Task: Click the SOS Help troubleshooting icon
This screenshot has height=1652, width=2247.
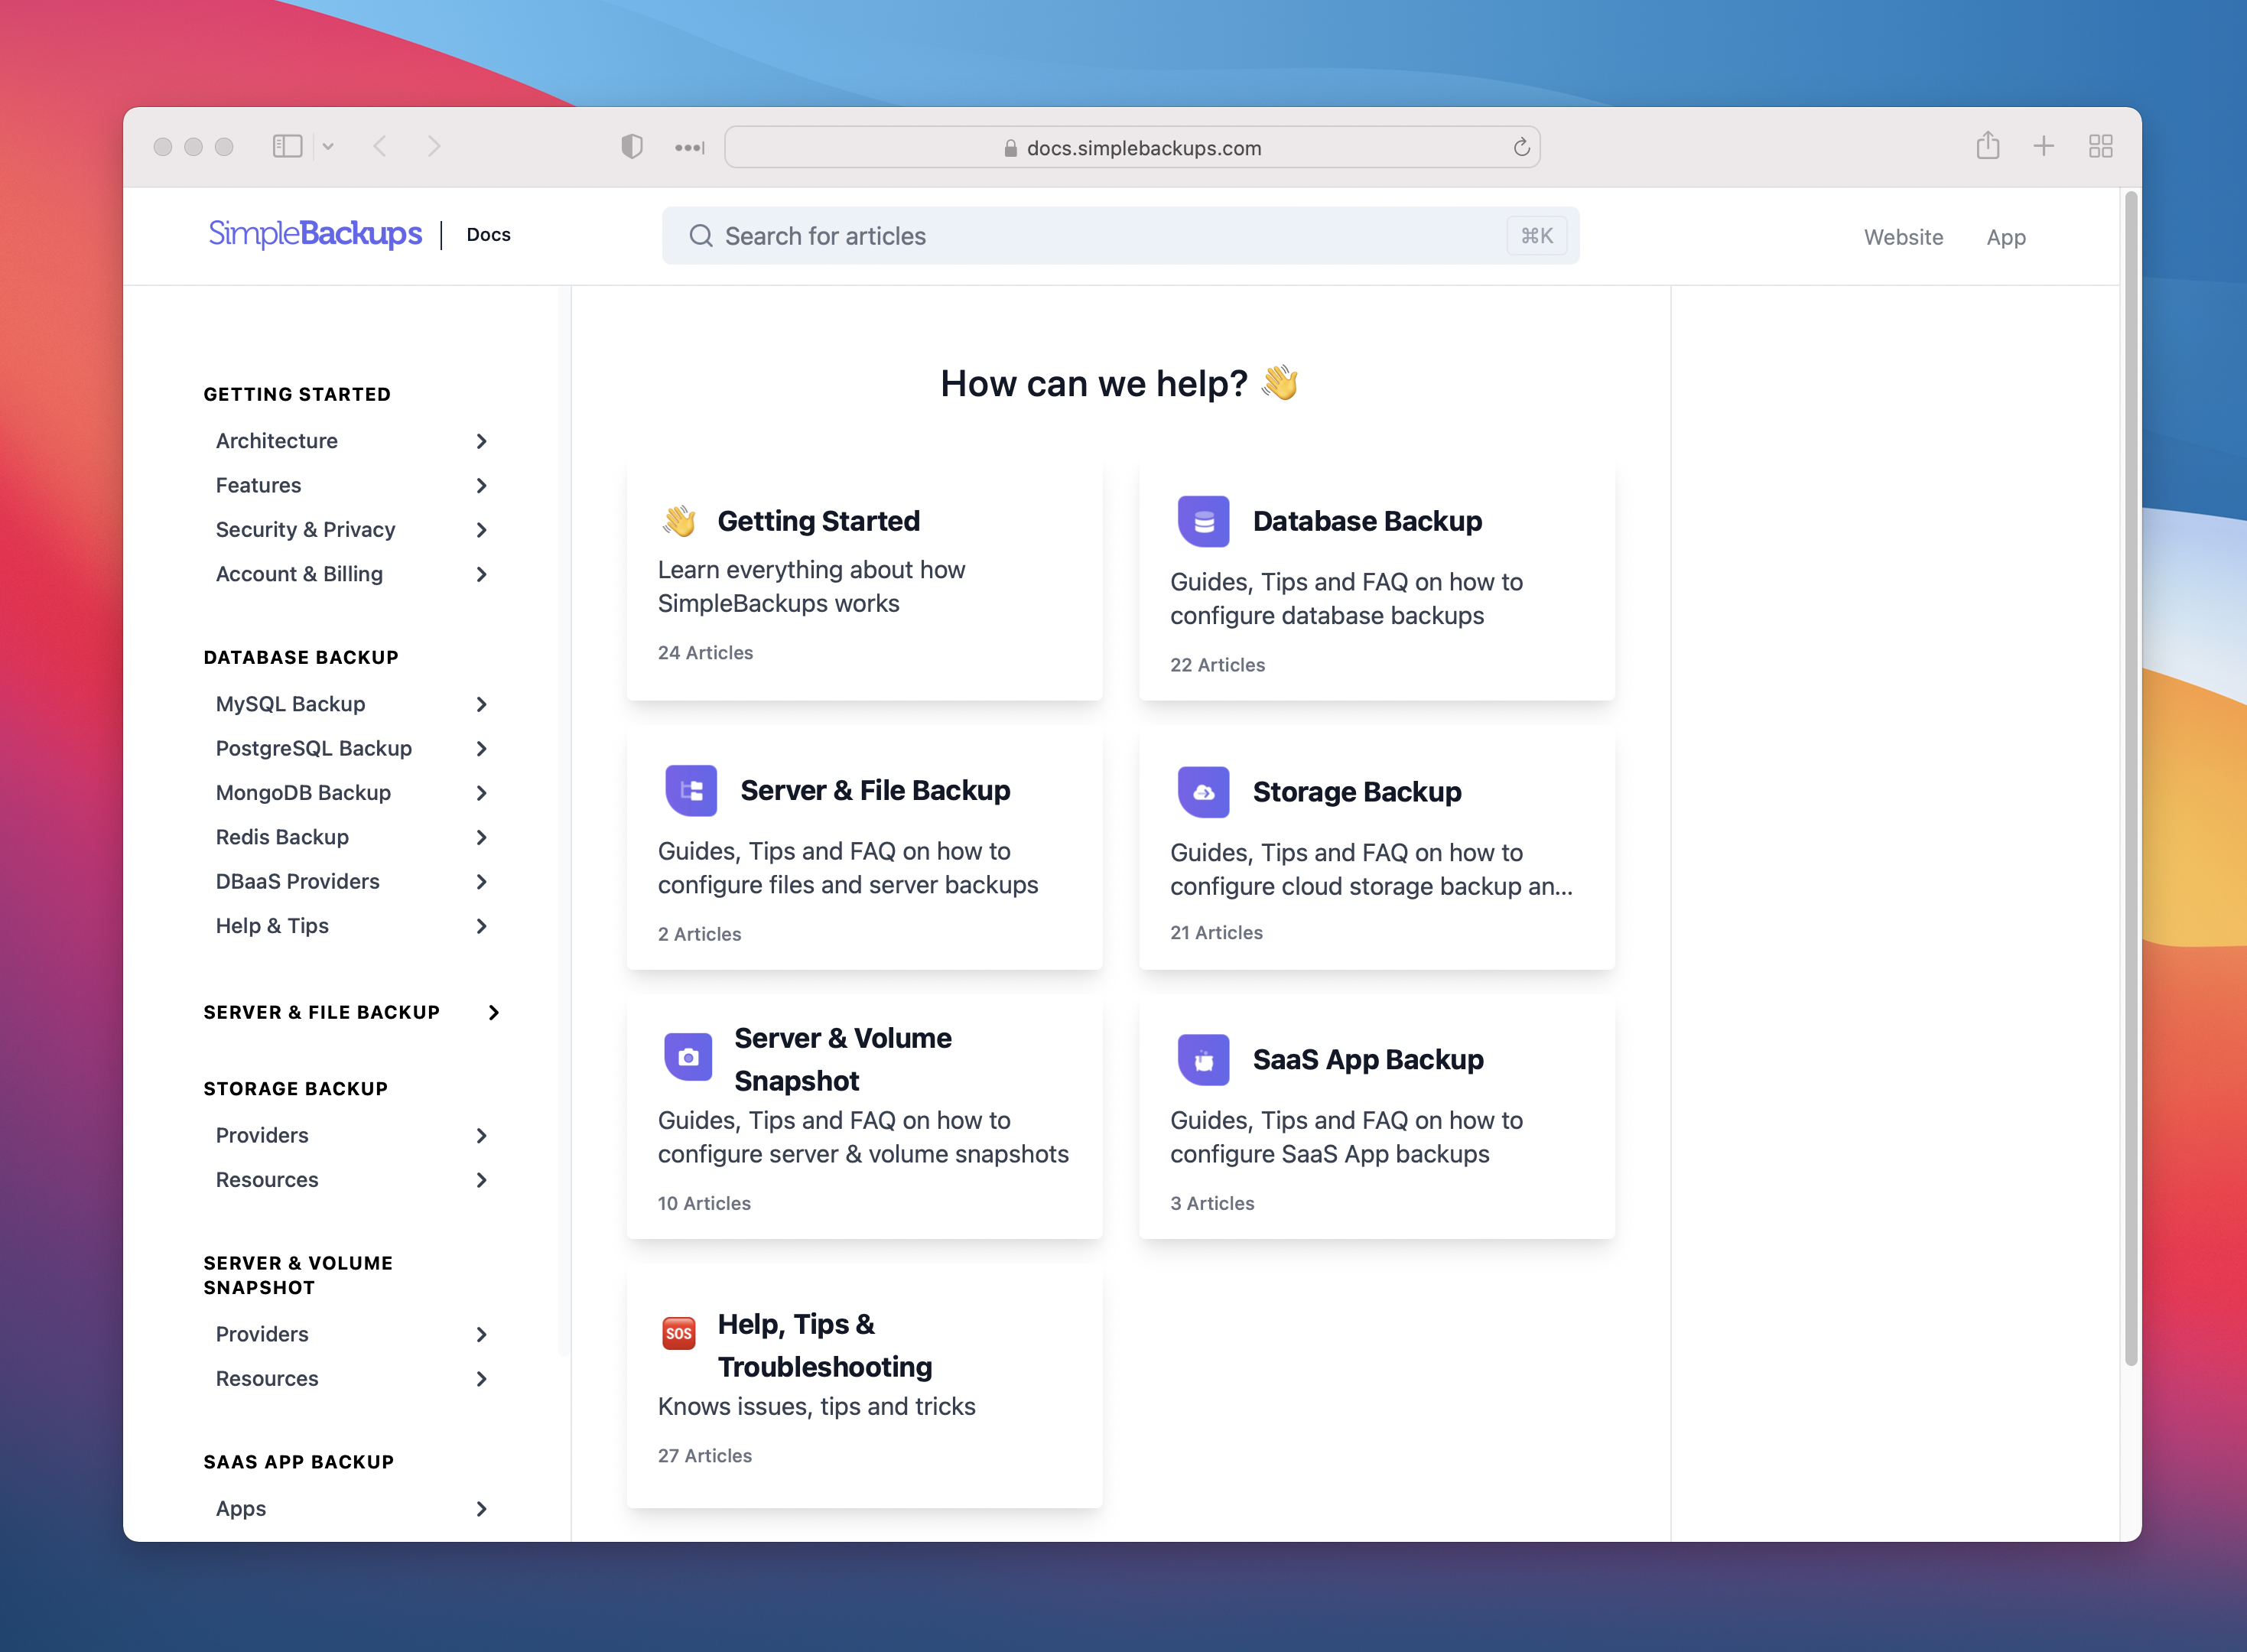Action: pos(679,1333)
